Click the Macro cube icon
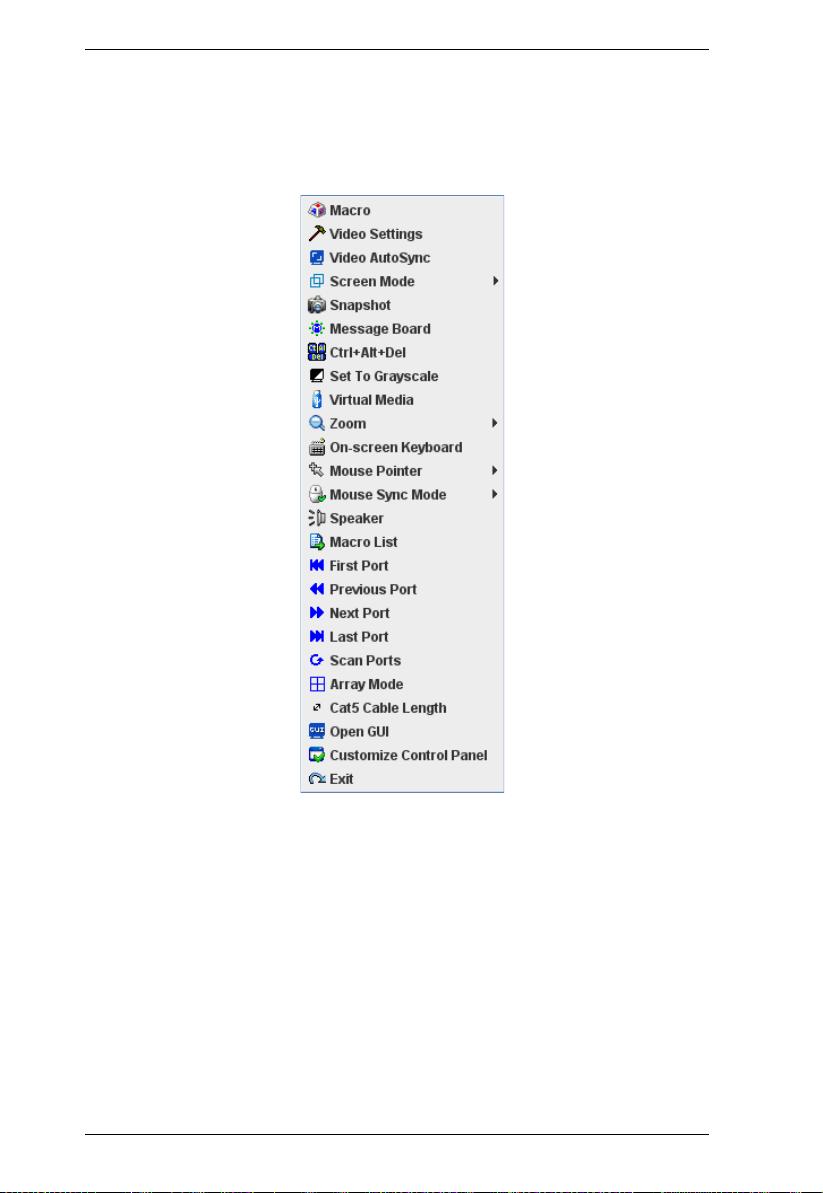The image size is (823, 1193). [316, 210]
